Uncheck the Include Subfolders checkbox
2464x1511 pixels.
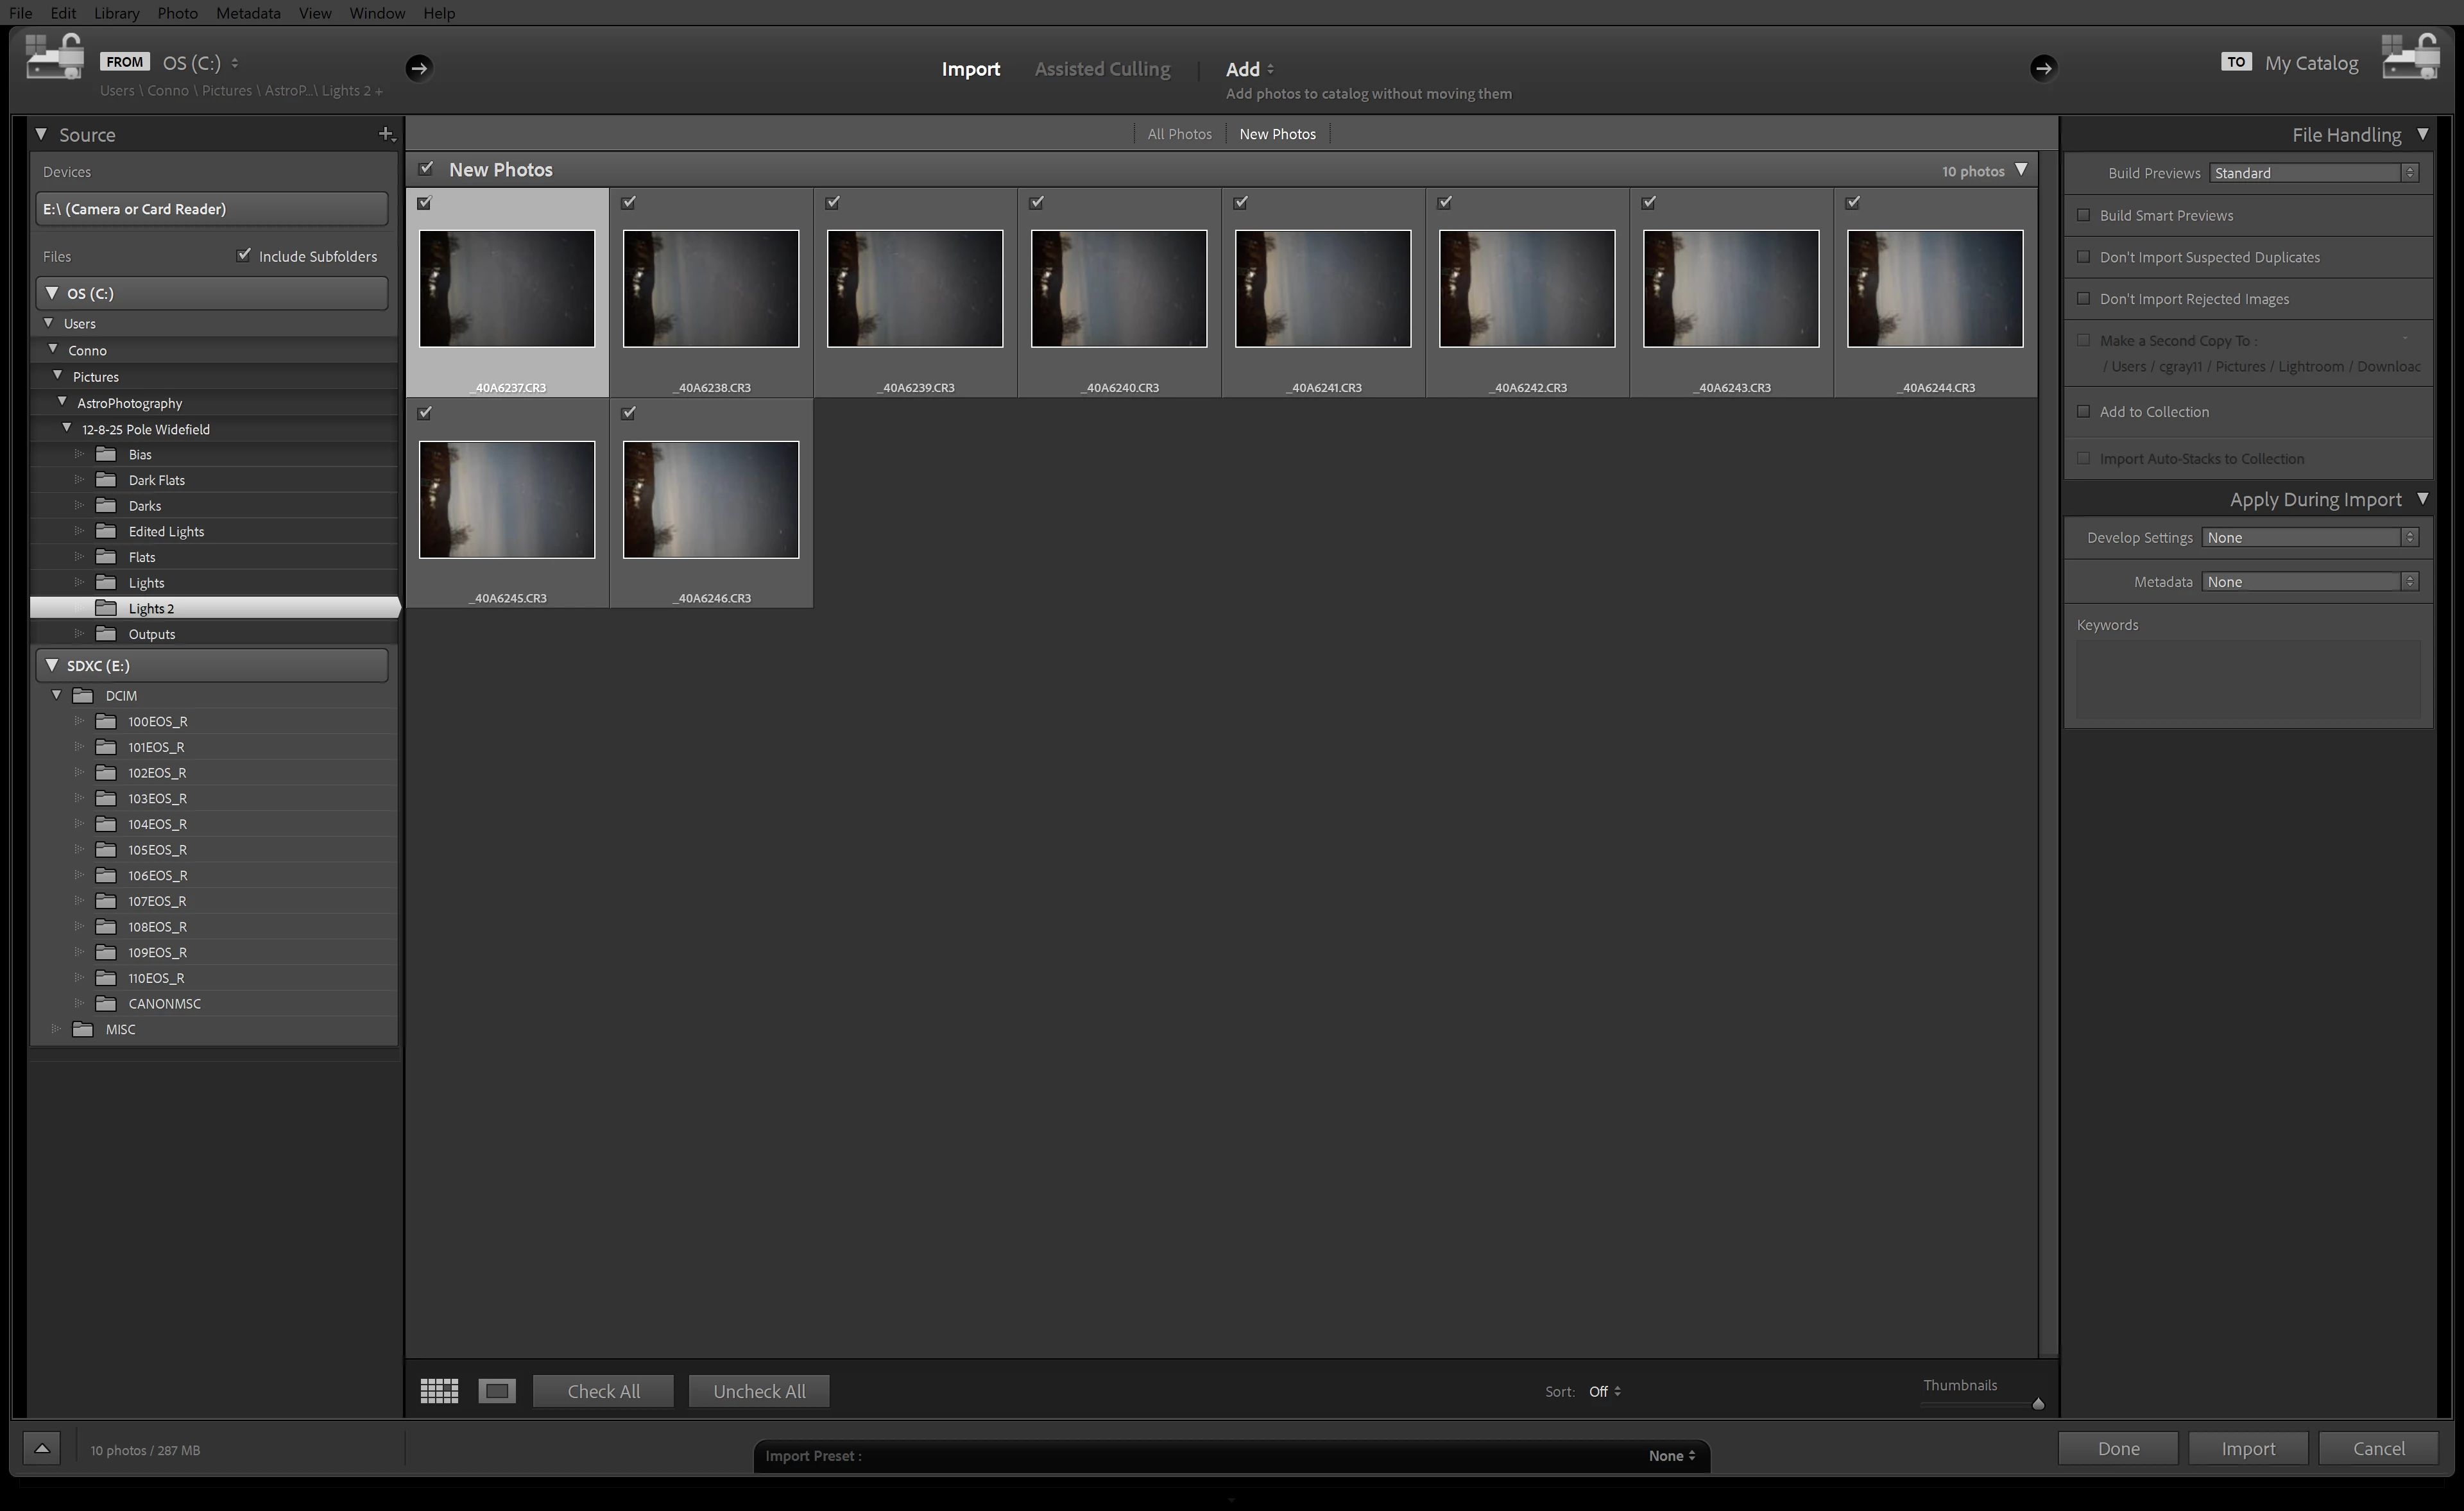point(243,255)
